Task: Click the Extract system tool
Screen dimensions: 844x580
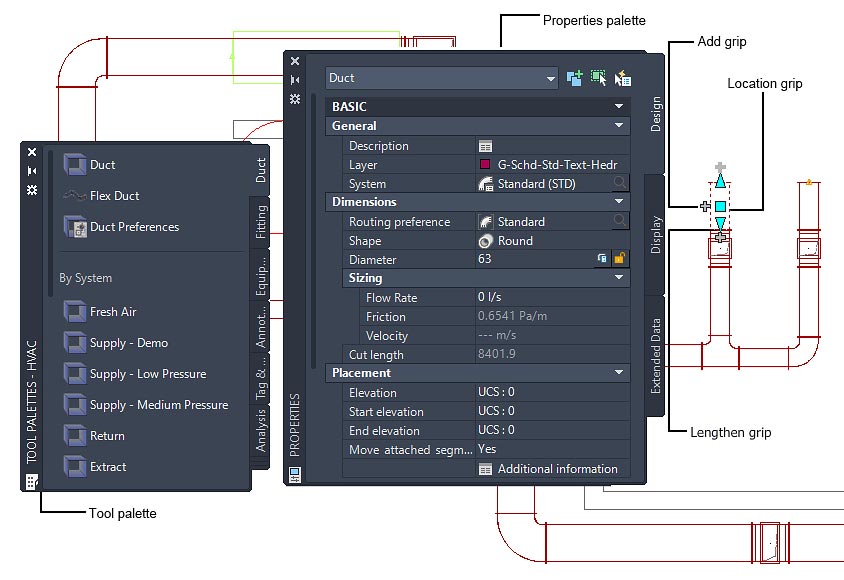Action: [108, 467]
